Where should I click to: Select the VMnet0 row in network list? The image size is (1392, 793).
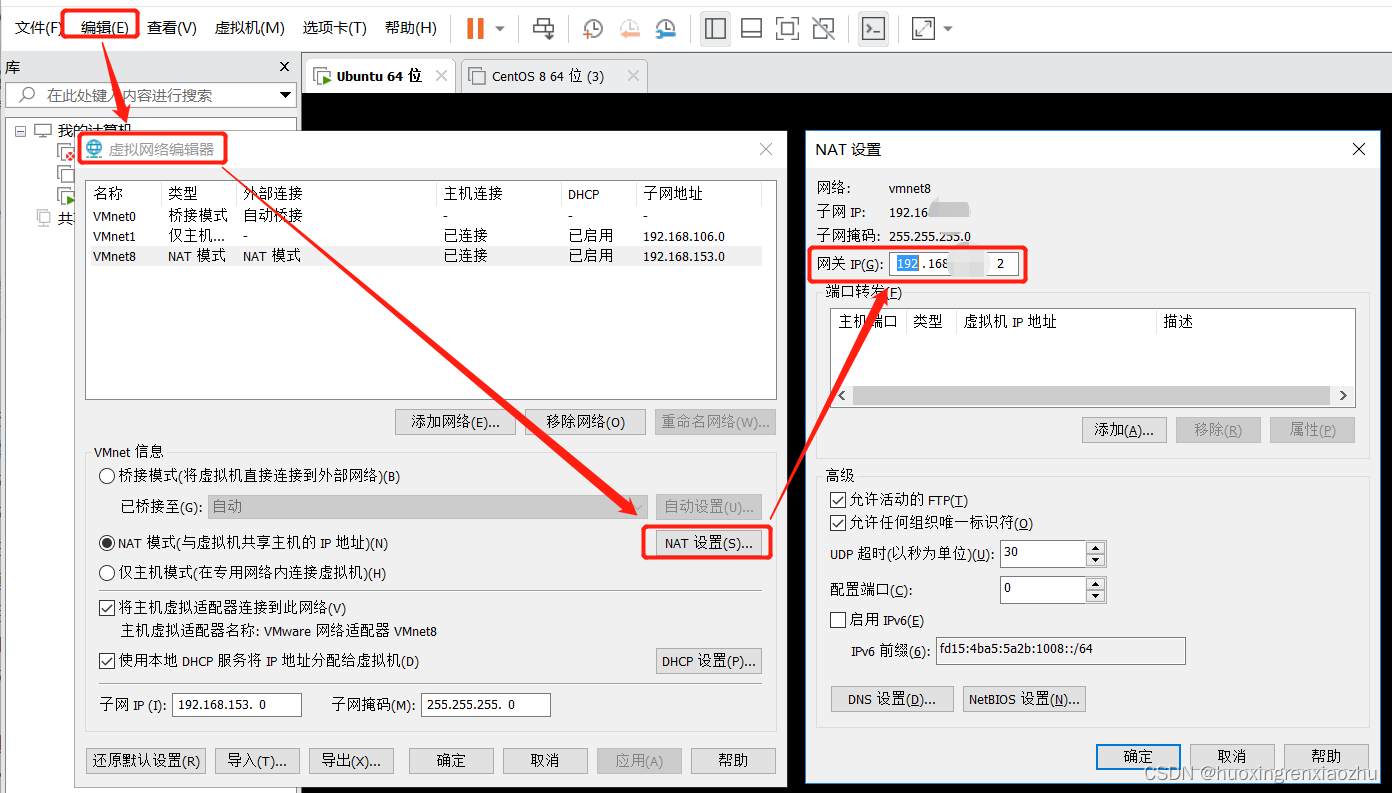point(424,215)
